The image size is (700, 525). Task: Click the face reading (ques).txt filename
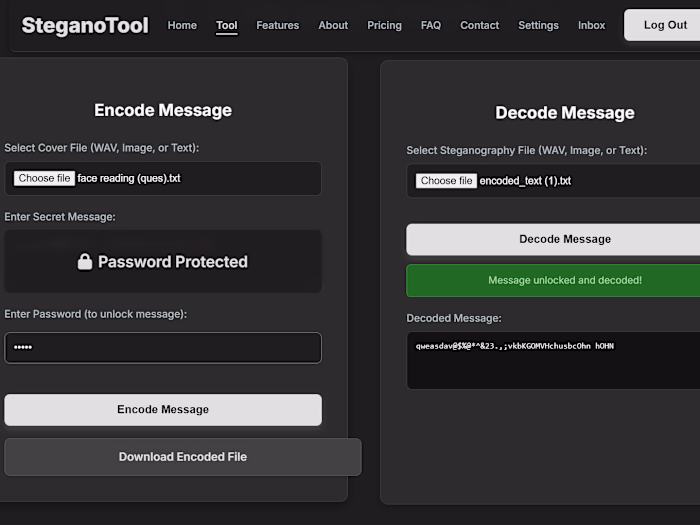tap(129, 178)
